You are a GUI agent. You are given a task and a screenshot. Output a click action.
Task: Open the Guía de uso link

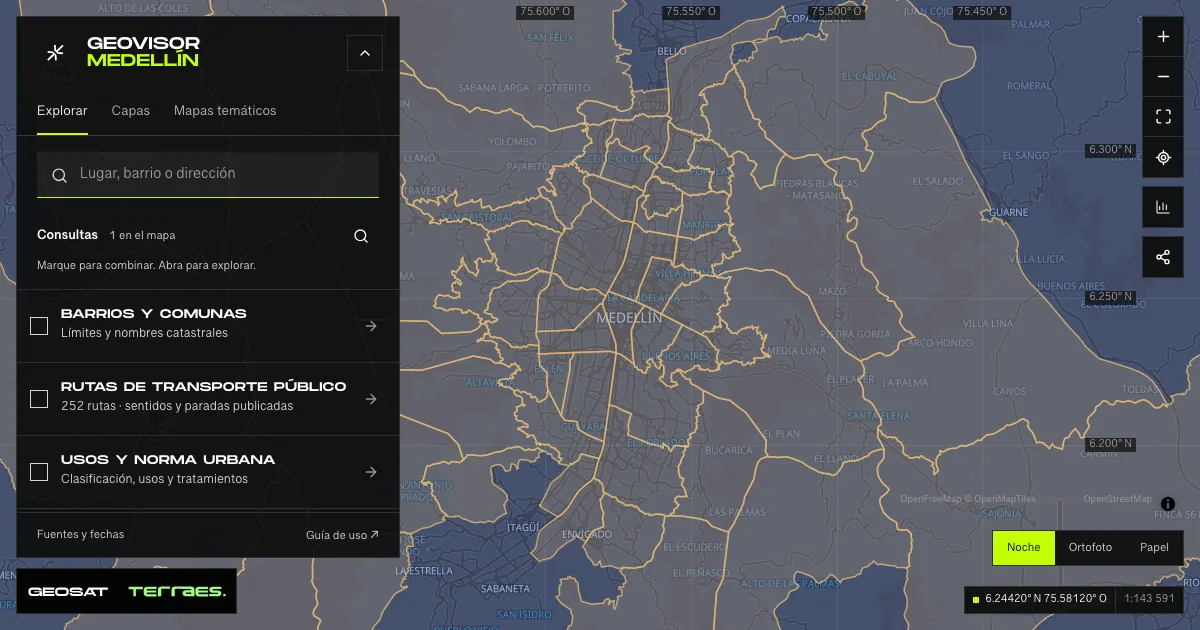(342, 535)
